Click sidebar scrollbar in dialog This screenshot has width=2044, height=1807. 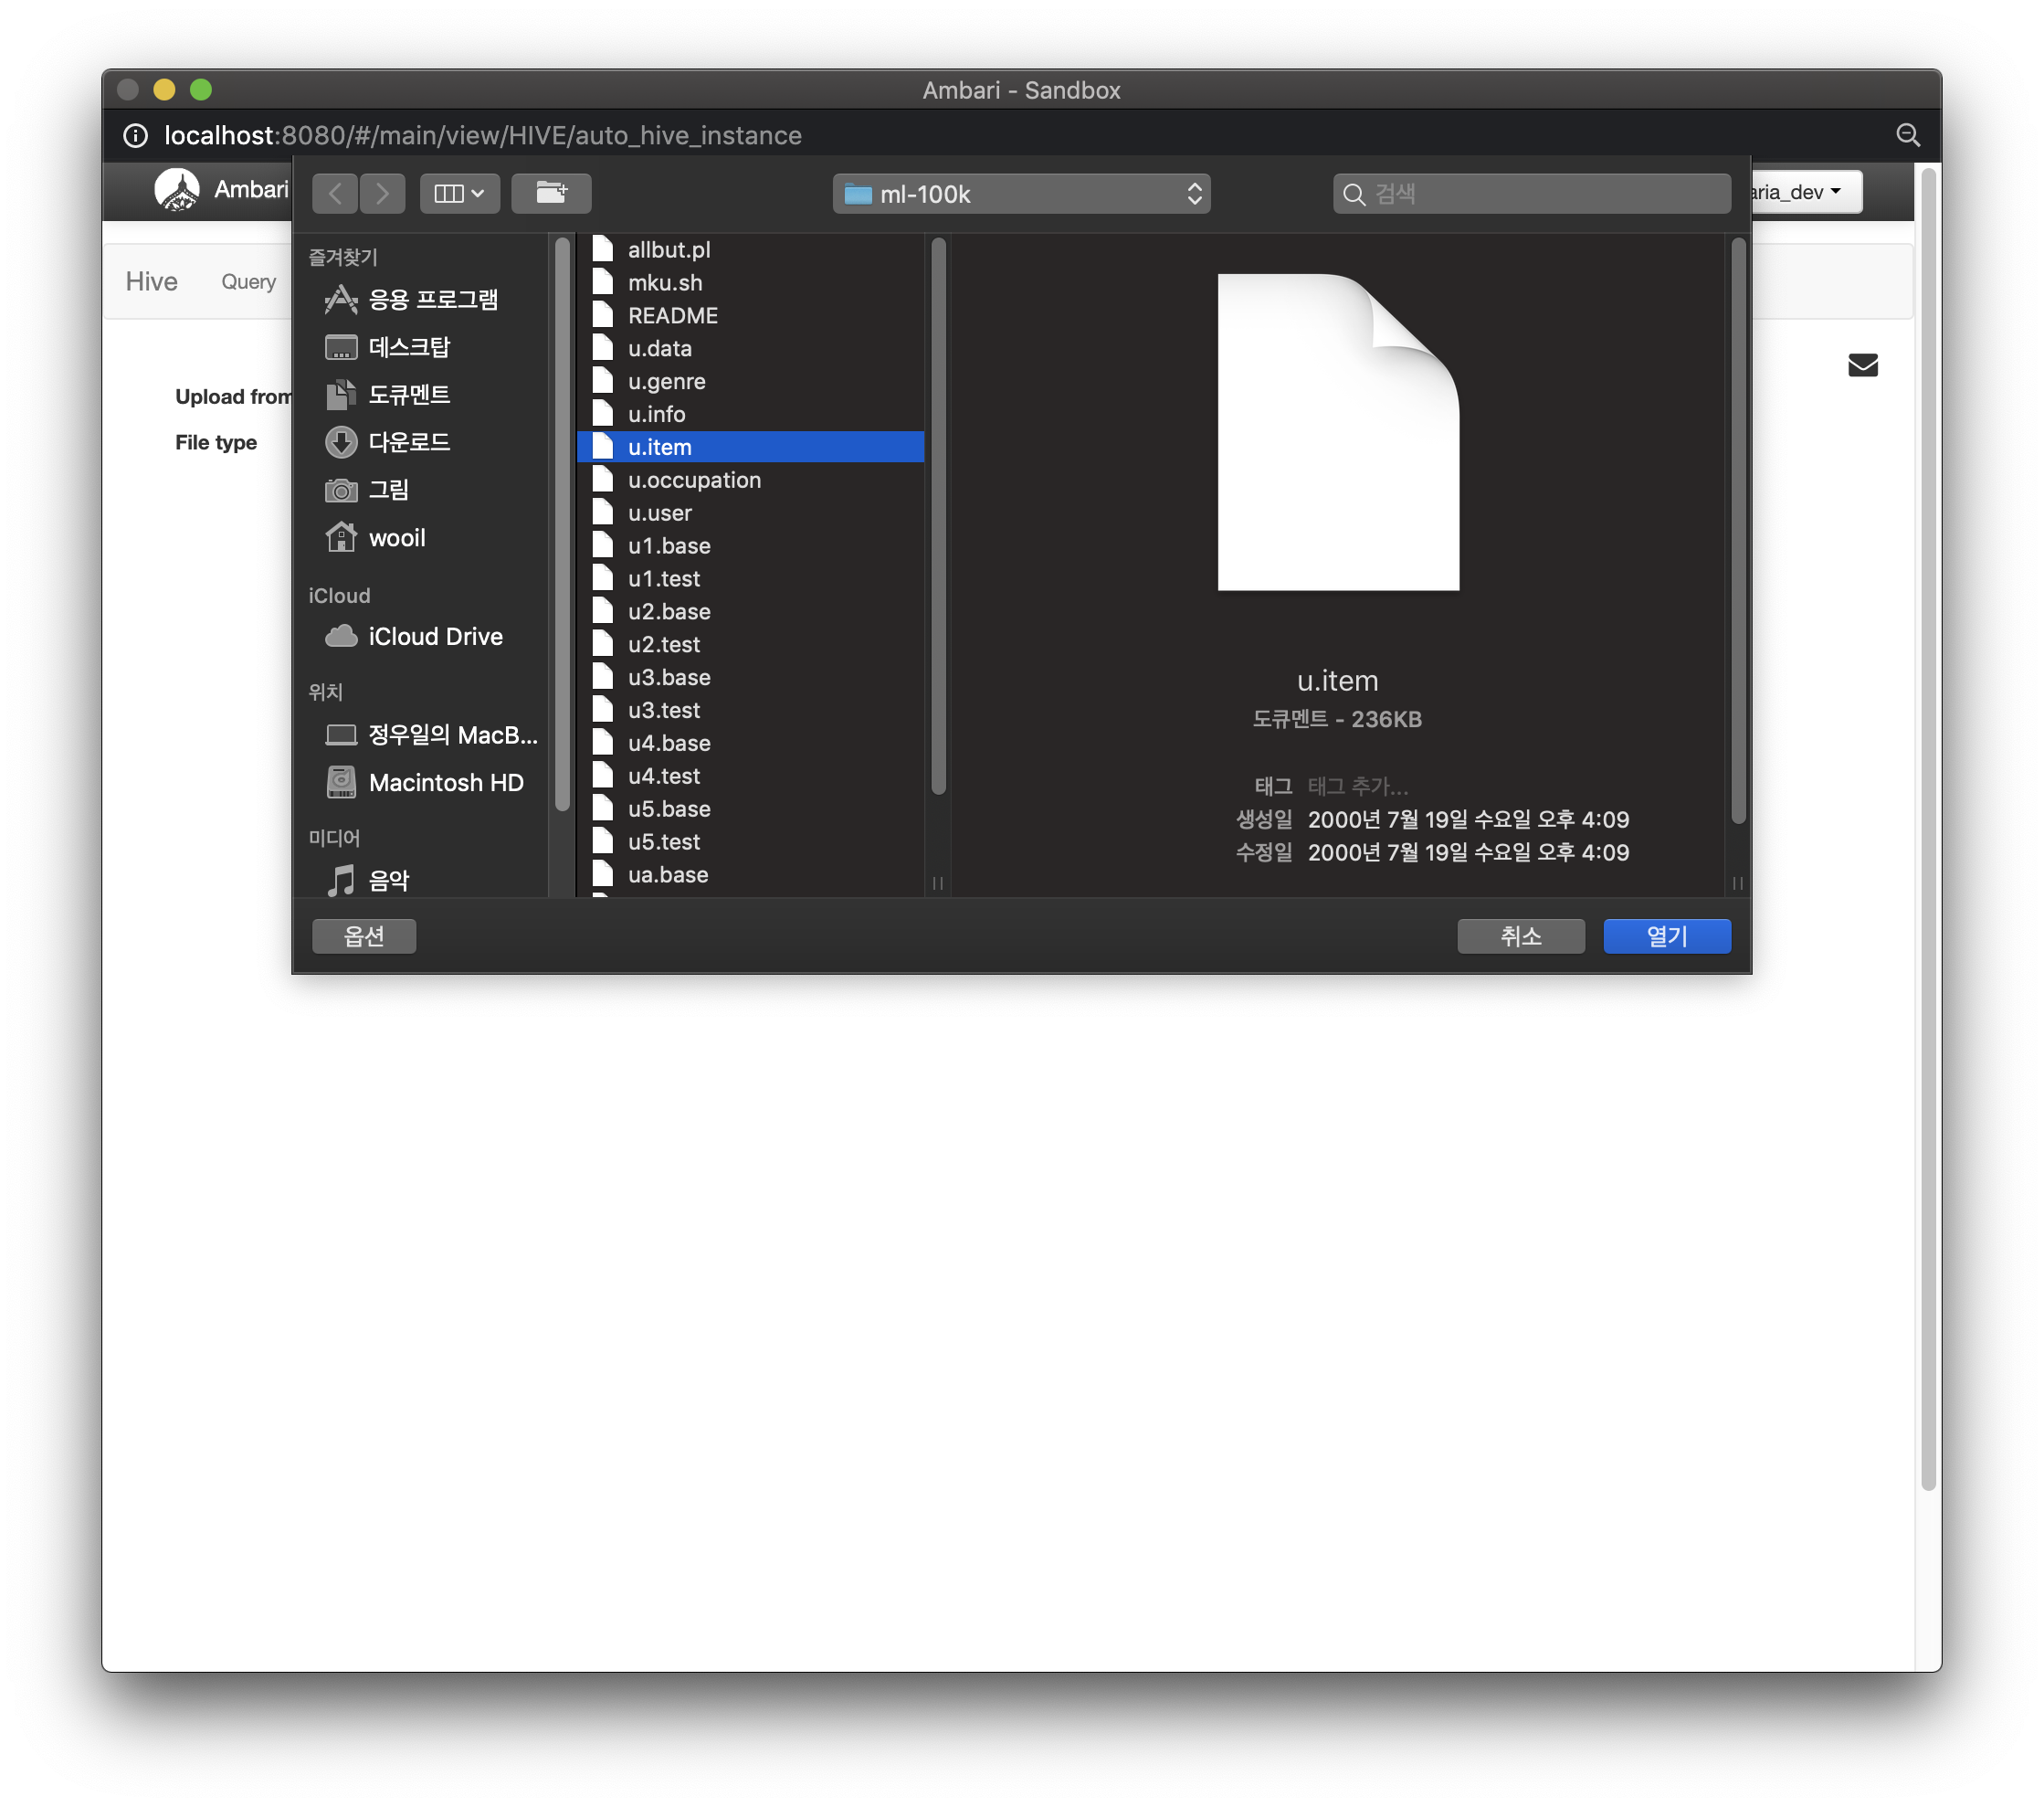(562, 524)
